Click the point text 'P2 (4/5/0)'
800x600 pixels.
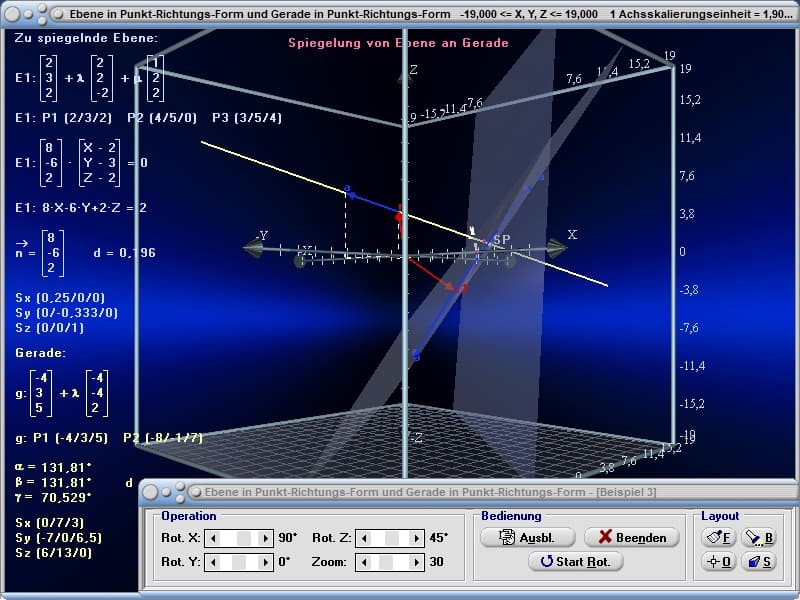pos(162,118)
